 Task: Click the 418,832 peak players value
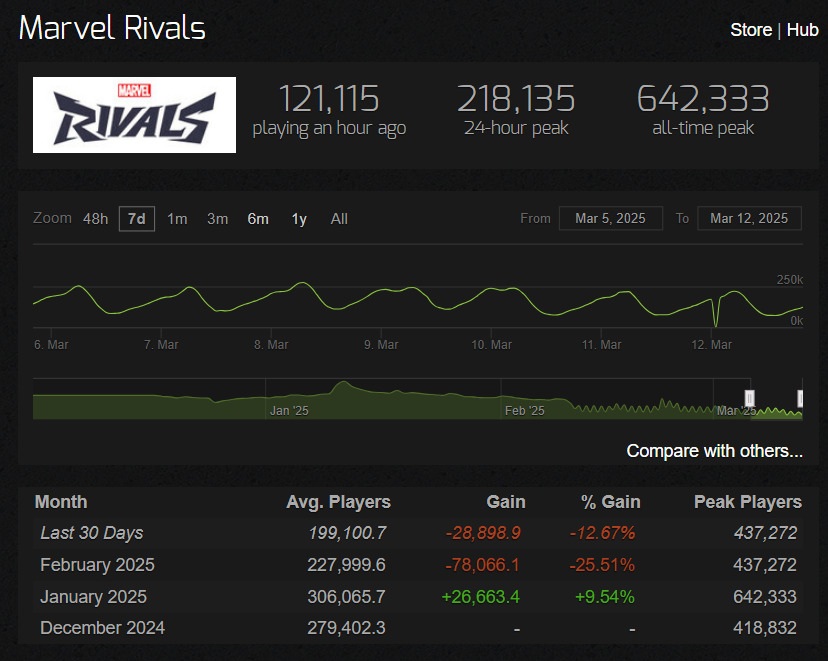(x=765, y=628)
